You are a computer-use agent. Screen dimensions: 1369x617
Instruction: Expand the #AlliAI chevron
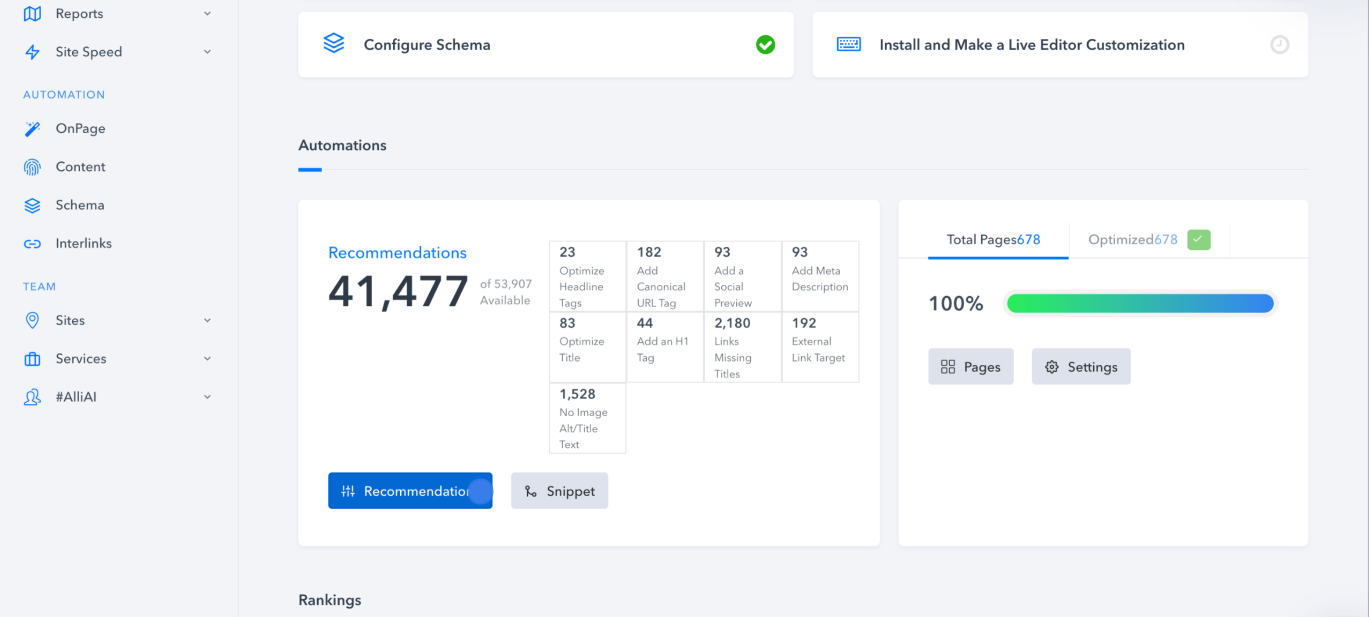(x=207, y=397)
